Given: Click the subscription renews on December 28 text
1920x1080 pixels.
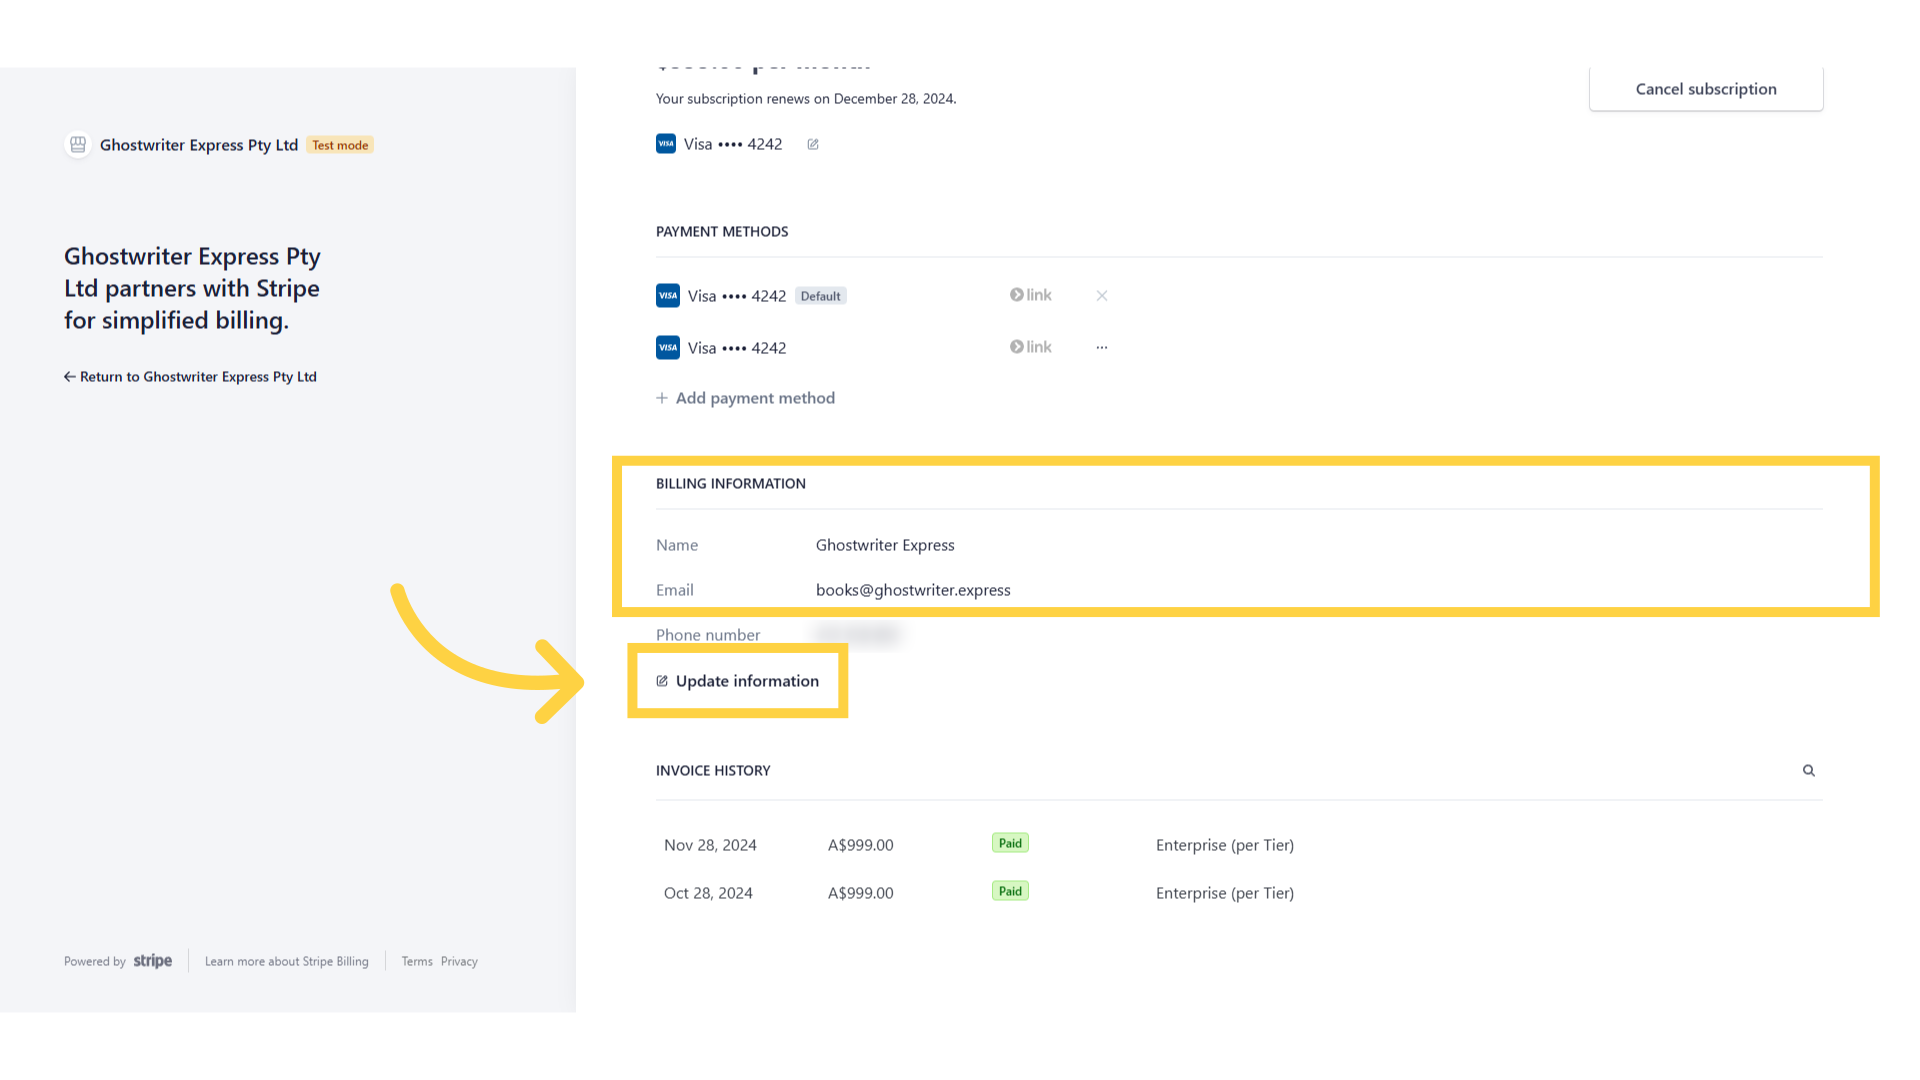Looking at the screenshot, I should (x=806, y=99).
